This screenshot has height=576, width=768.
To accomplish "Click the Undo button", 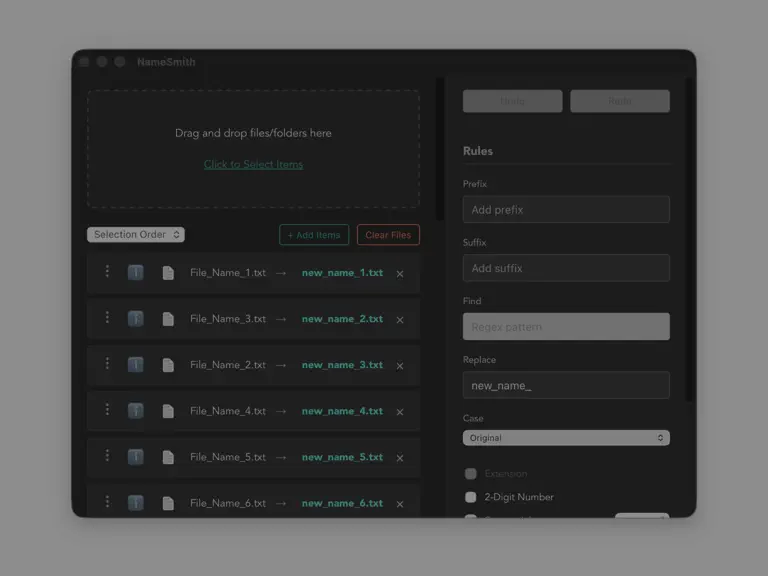I will pos(512,101).
